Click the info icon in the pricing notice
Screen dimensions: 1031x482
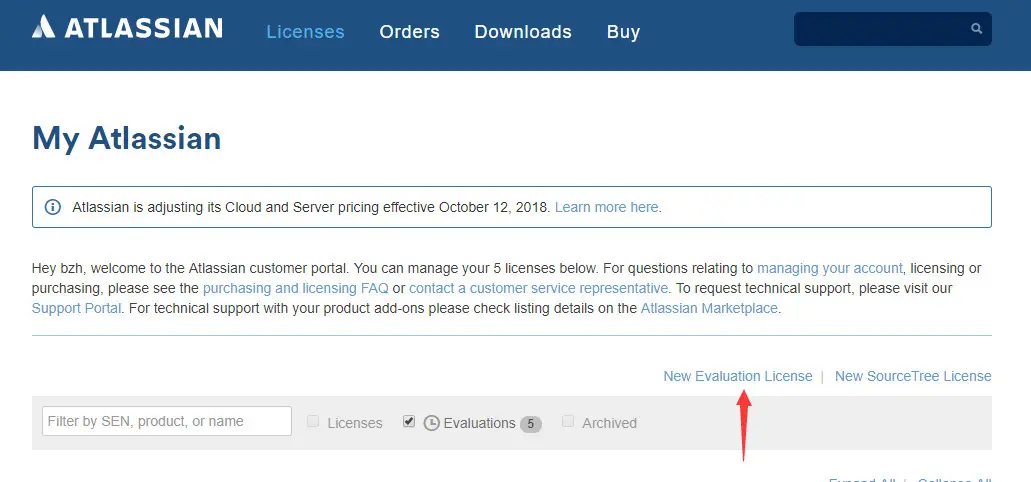coord(53,207)
